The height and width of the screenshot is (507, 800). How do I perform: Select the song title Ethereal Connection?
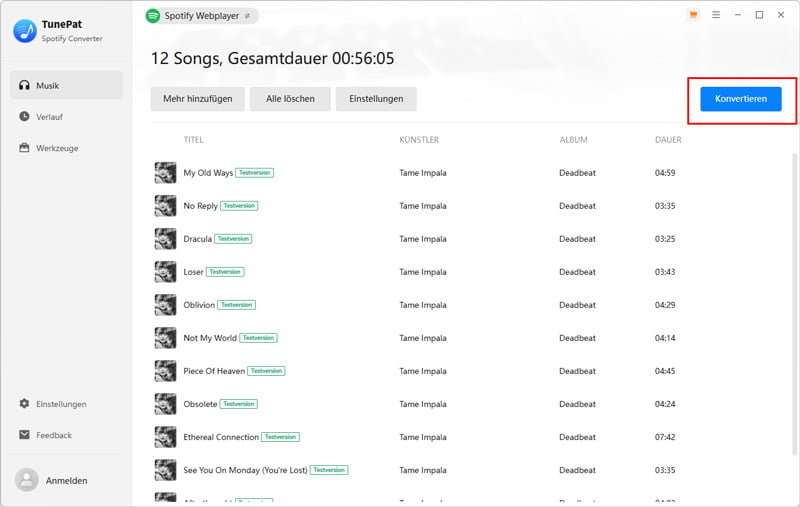221,437
